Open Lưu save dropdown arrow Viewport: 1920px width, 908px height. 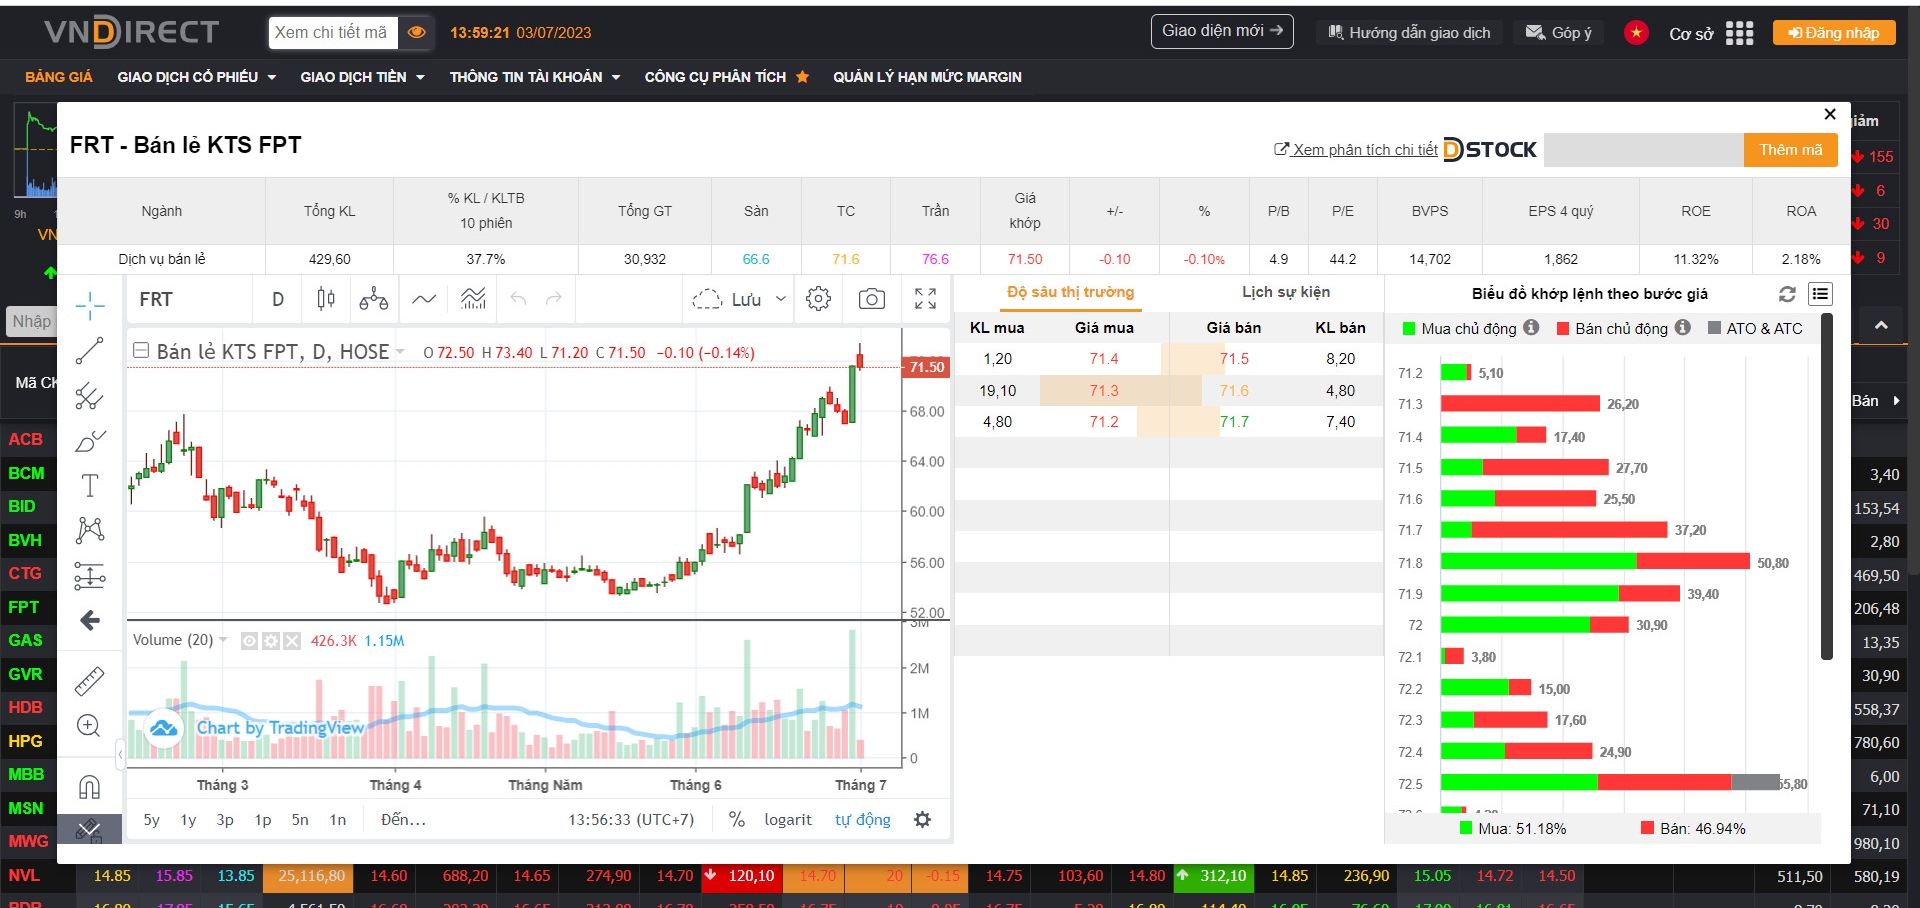pos(781,299)
